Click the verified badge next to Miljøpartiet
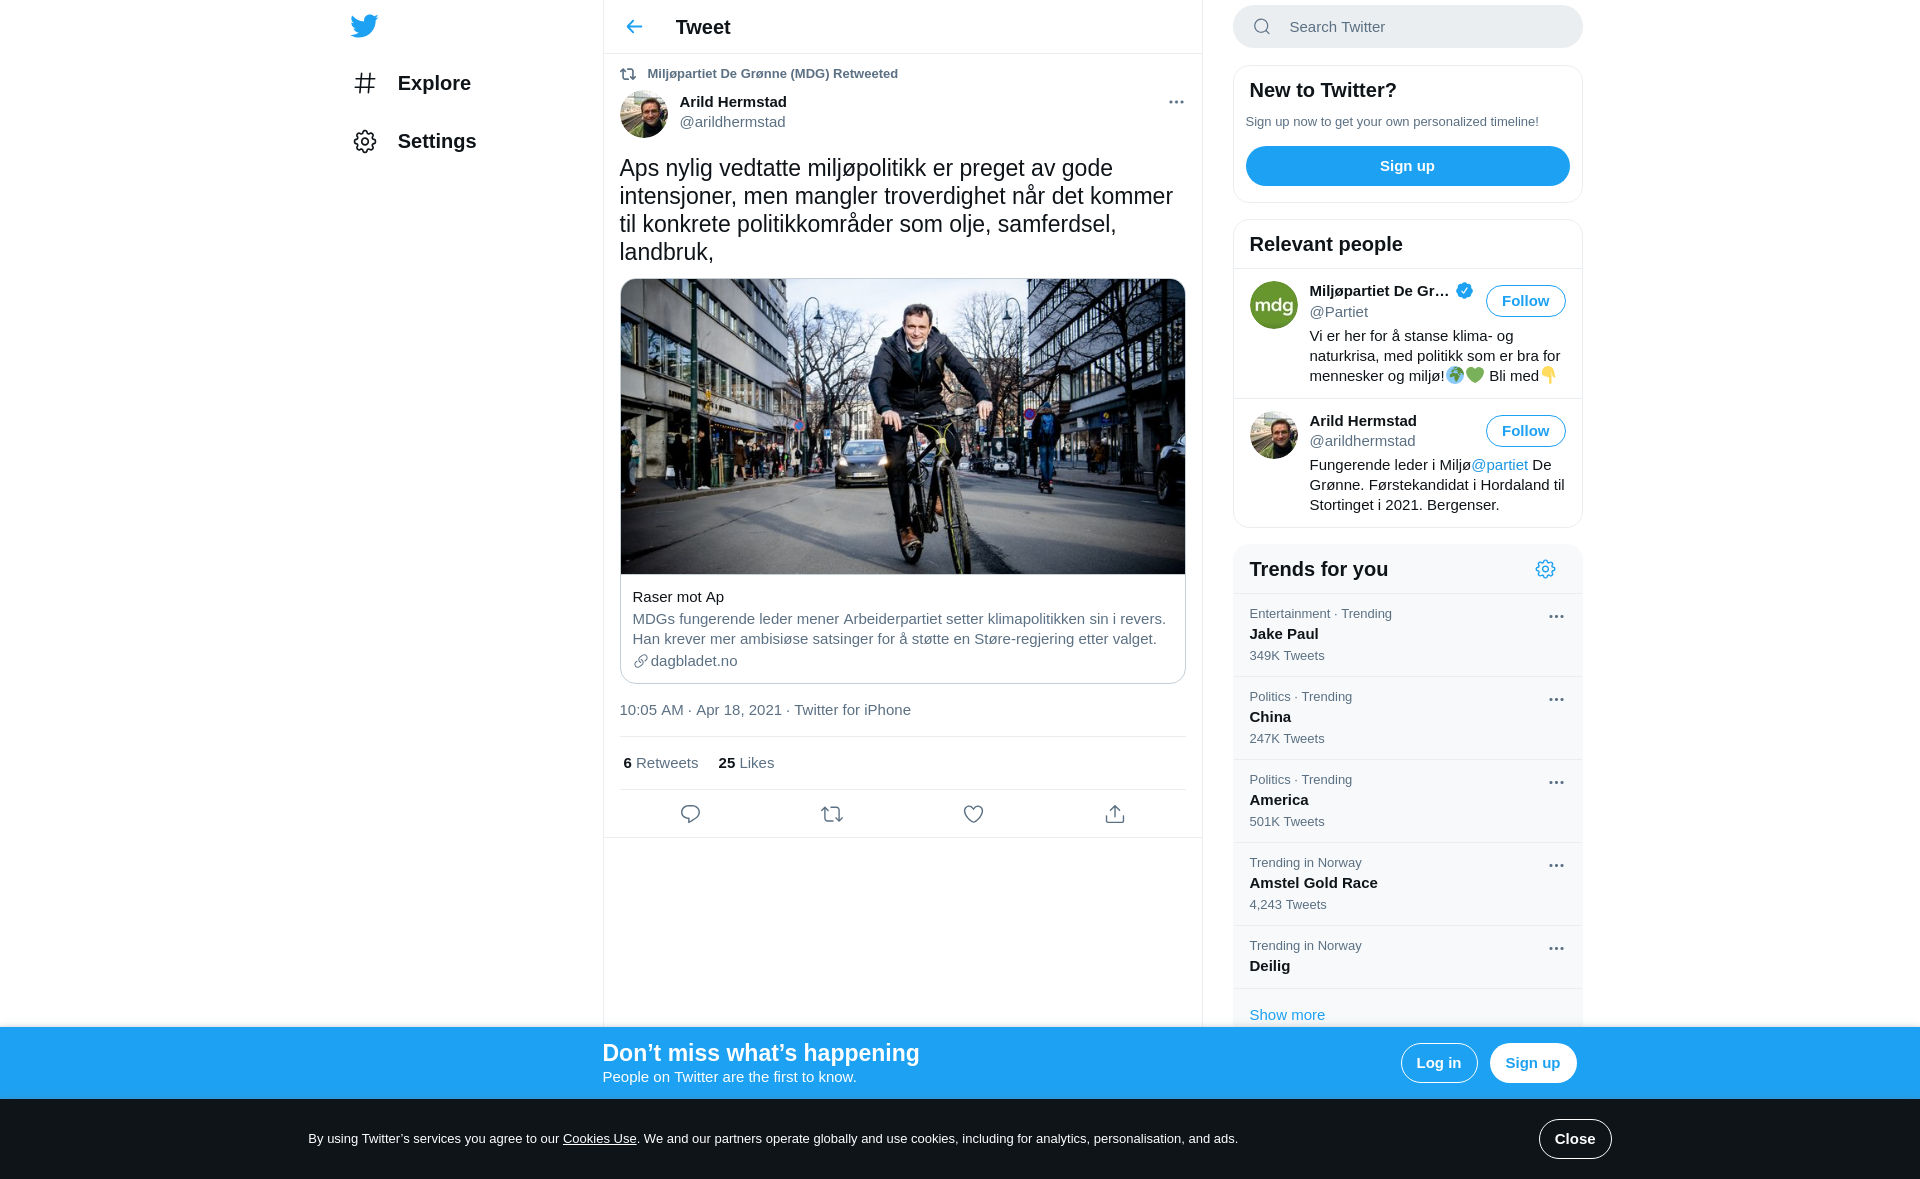The image size is (1920, 1179). (1464, 291)
